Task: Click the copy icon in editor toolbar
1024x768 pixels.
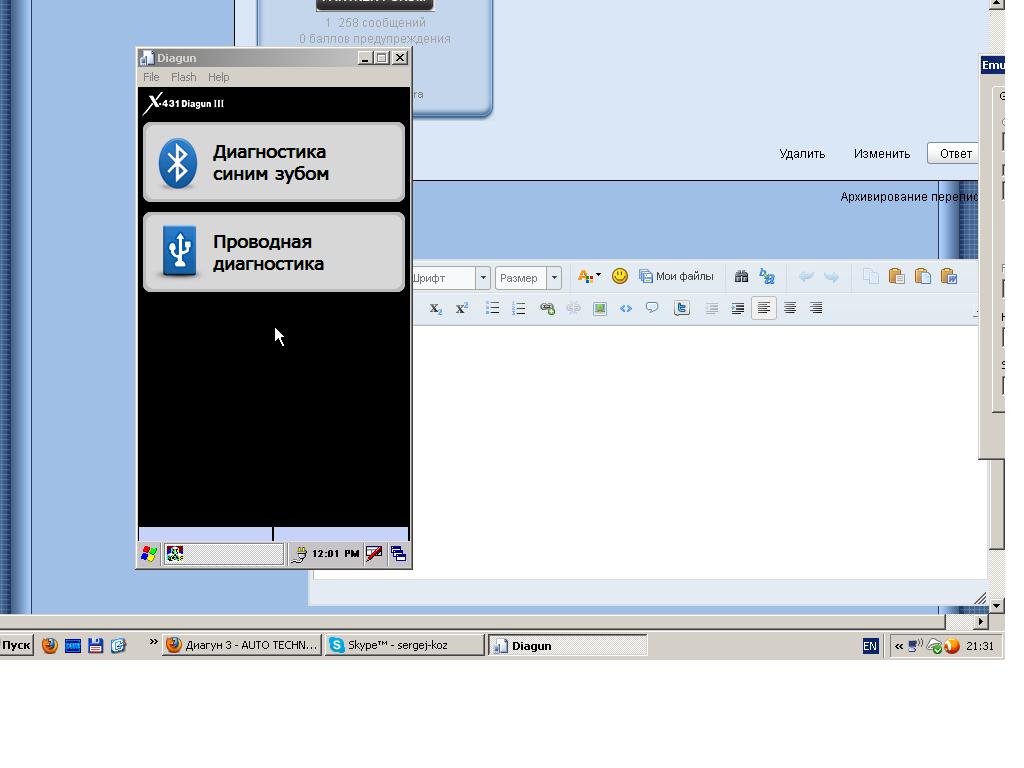Action: click(871, 276)
